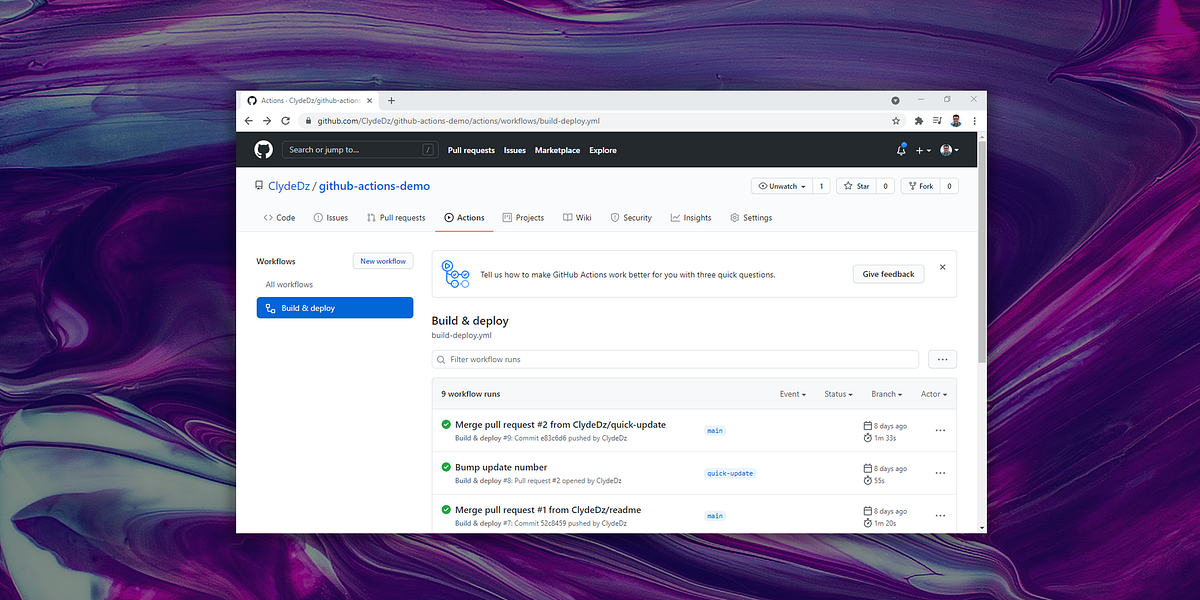Screen dimensions: 1200x600
Task: Show All workflows list
Action: (x=289, y=284)
